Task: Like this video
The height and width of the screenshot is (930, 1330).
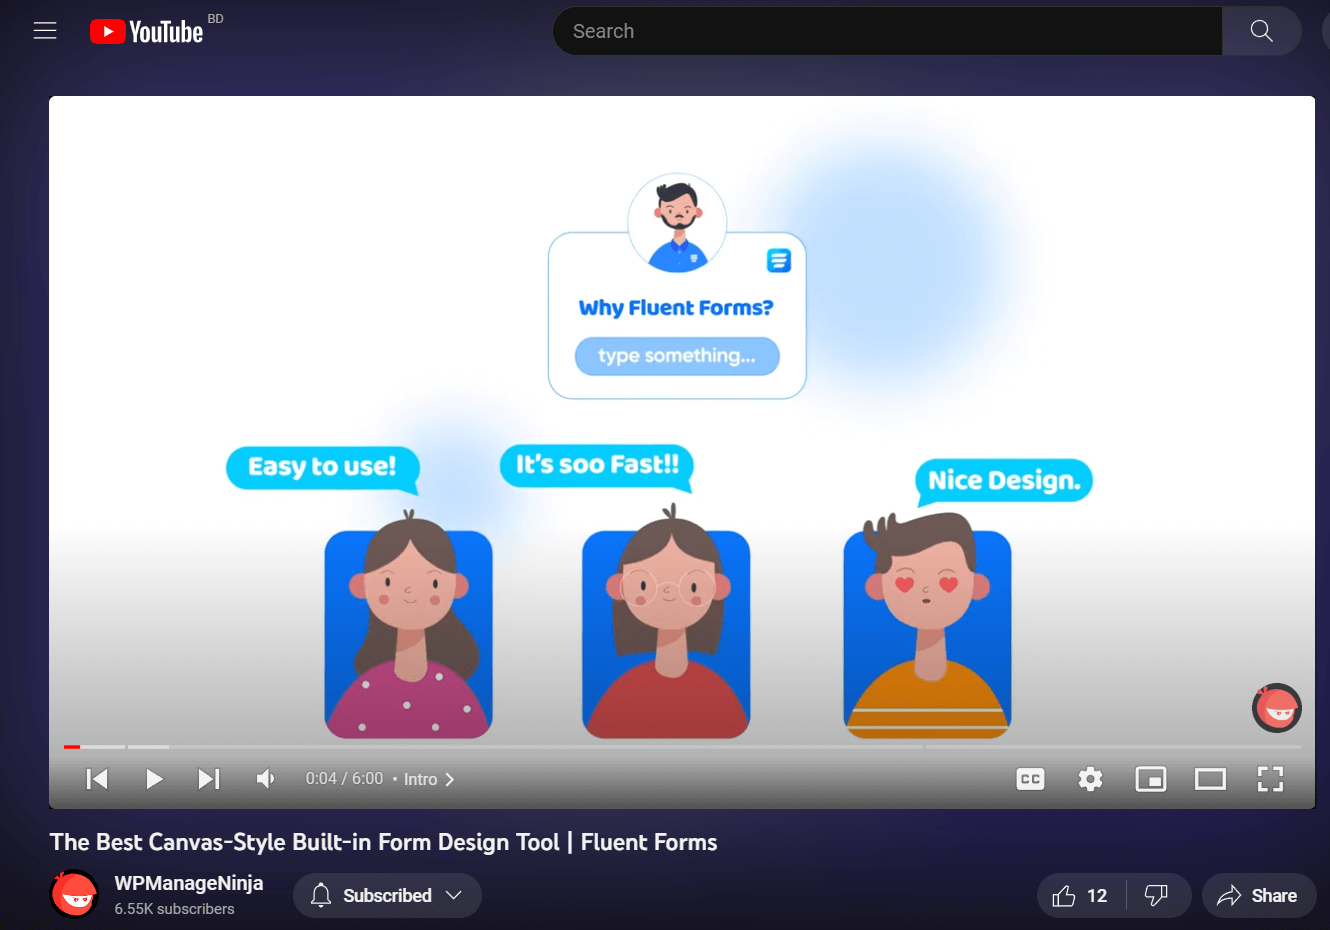Action: [1081, 896]
